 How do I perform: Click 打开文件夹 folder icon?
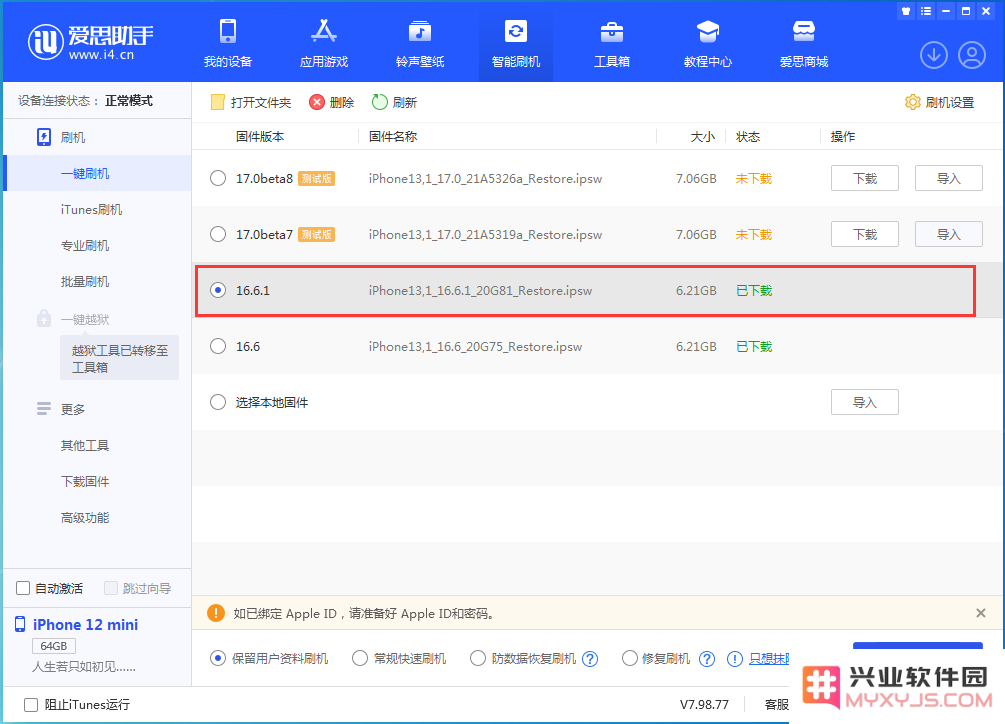(218, 102)
